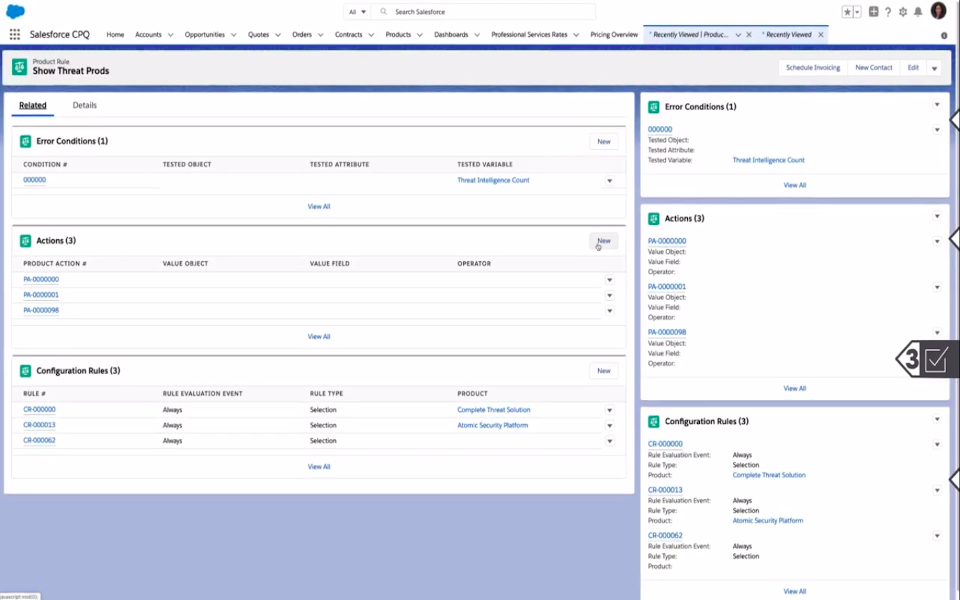Screen dimensions: 960x600
Task: Open the App Launcher grid icon
Action: [15, 35]
